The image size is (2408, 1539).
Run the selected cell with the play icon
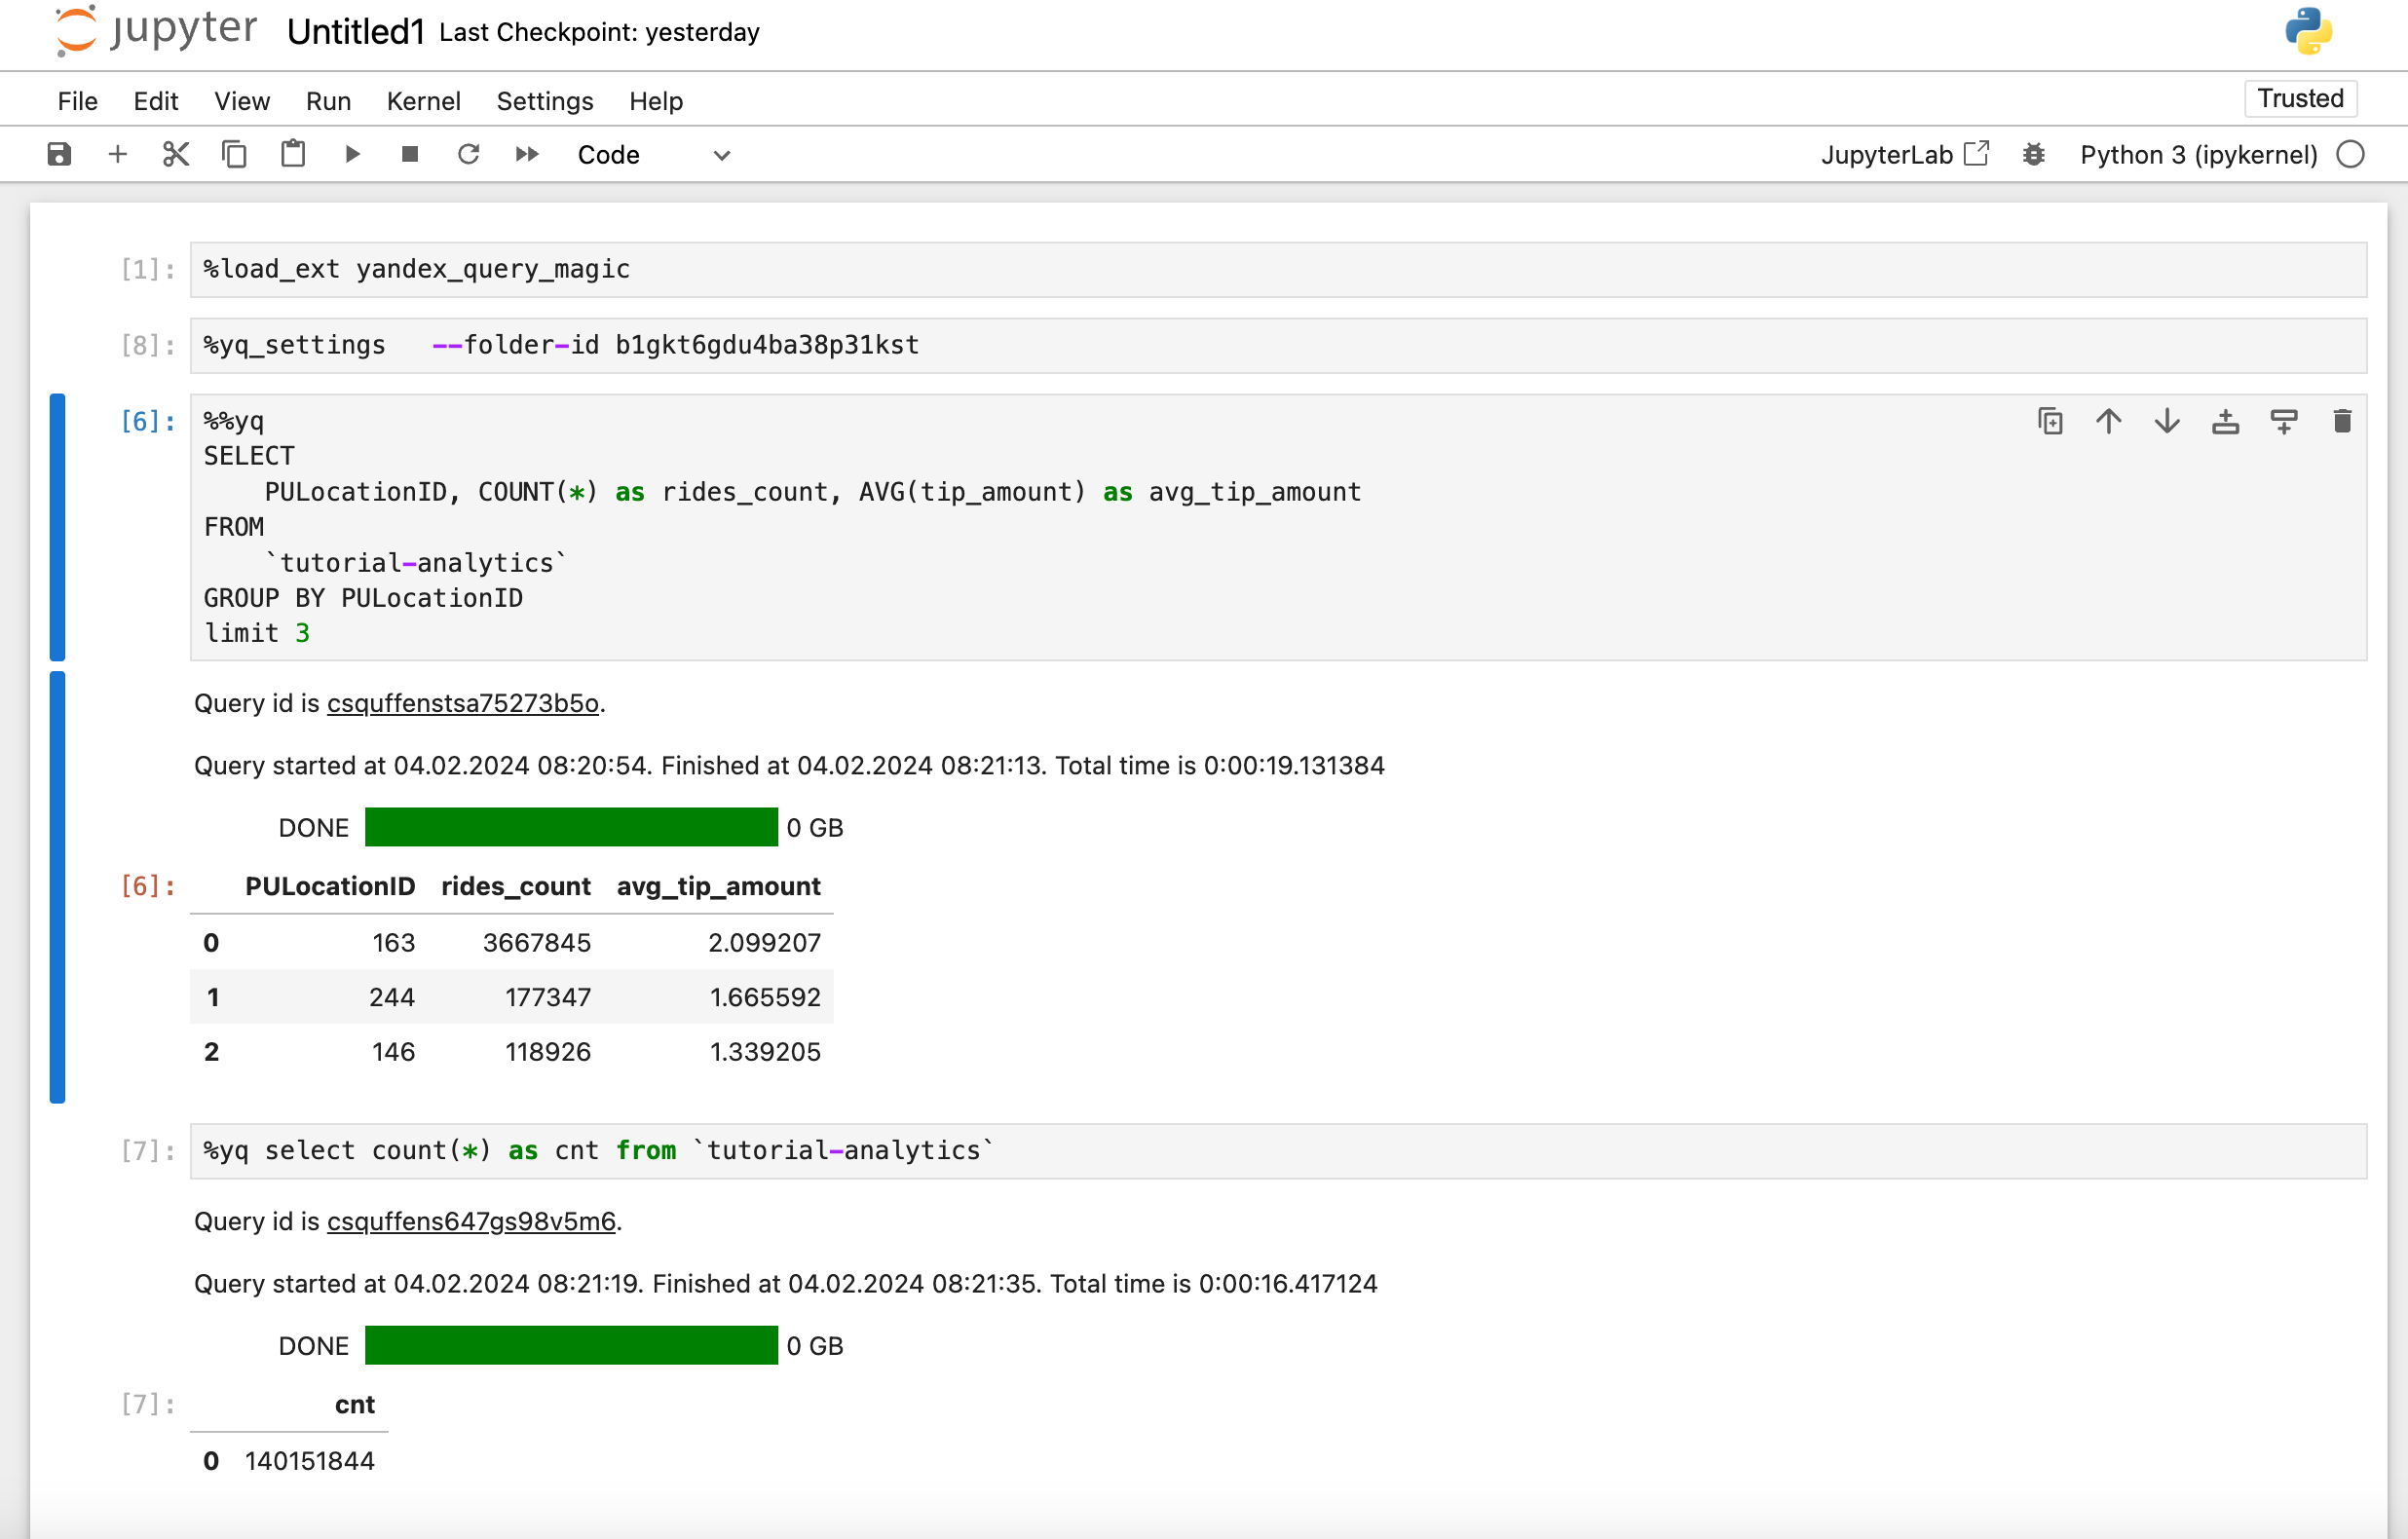[352, 154]
